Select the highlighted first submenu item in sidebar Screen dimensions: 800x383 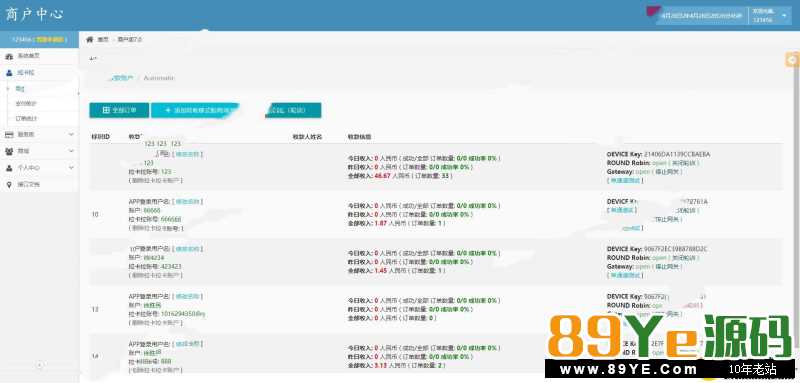20,89
